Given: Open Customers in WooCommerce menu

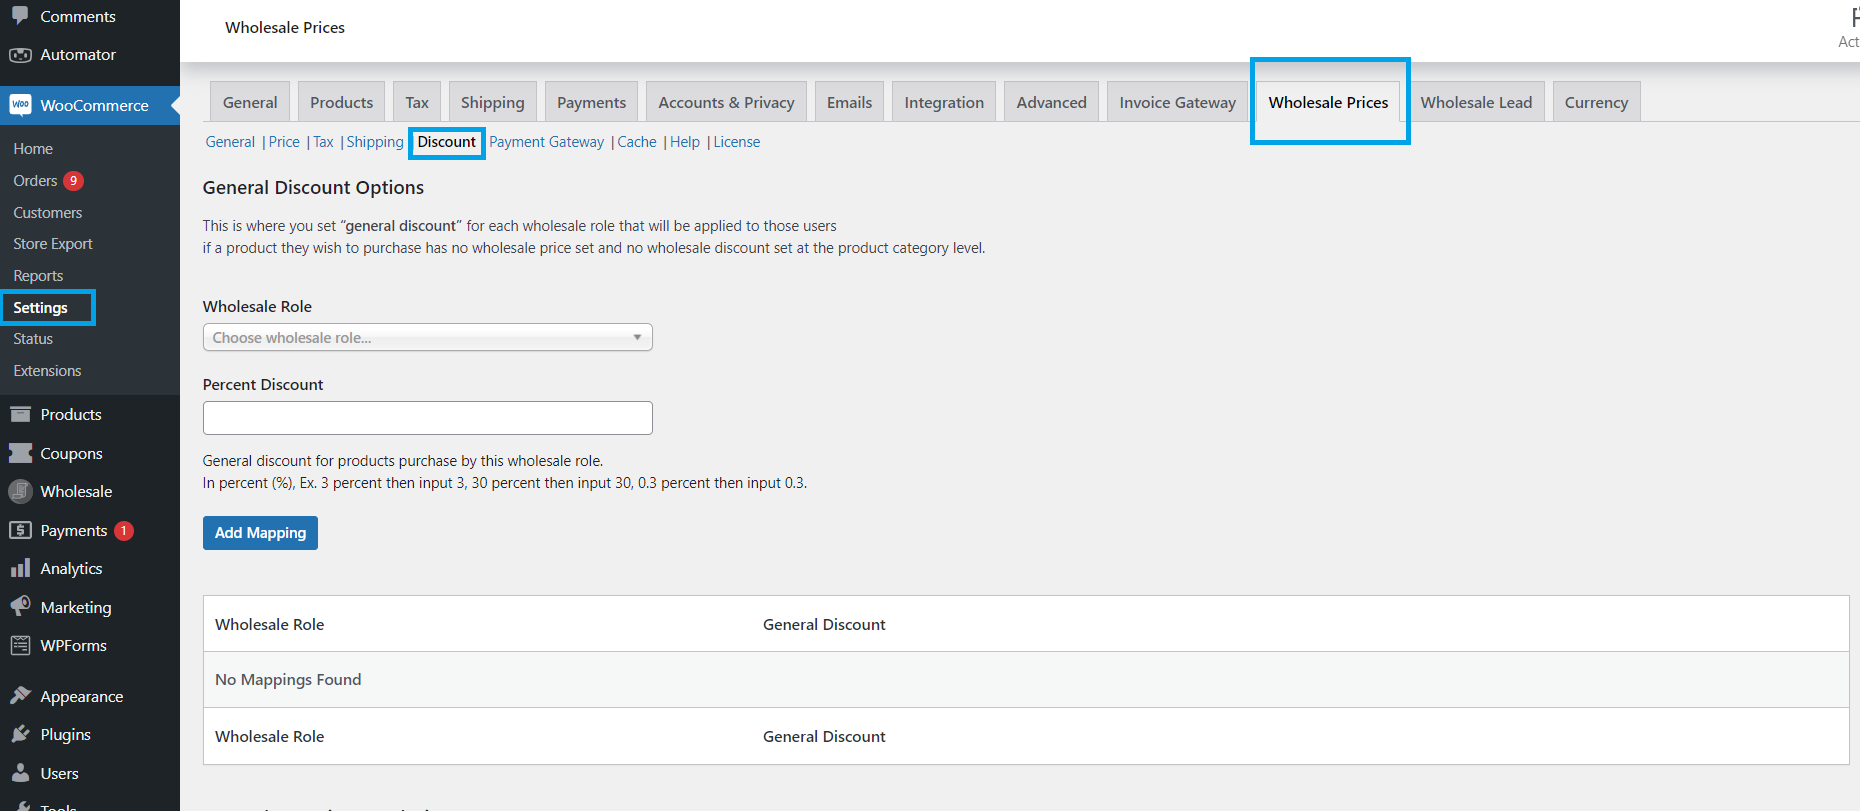Looking at the screenshot, I should pos(48,213).
